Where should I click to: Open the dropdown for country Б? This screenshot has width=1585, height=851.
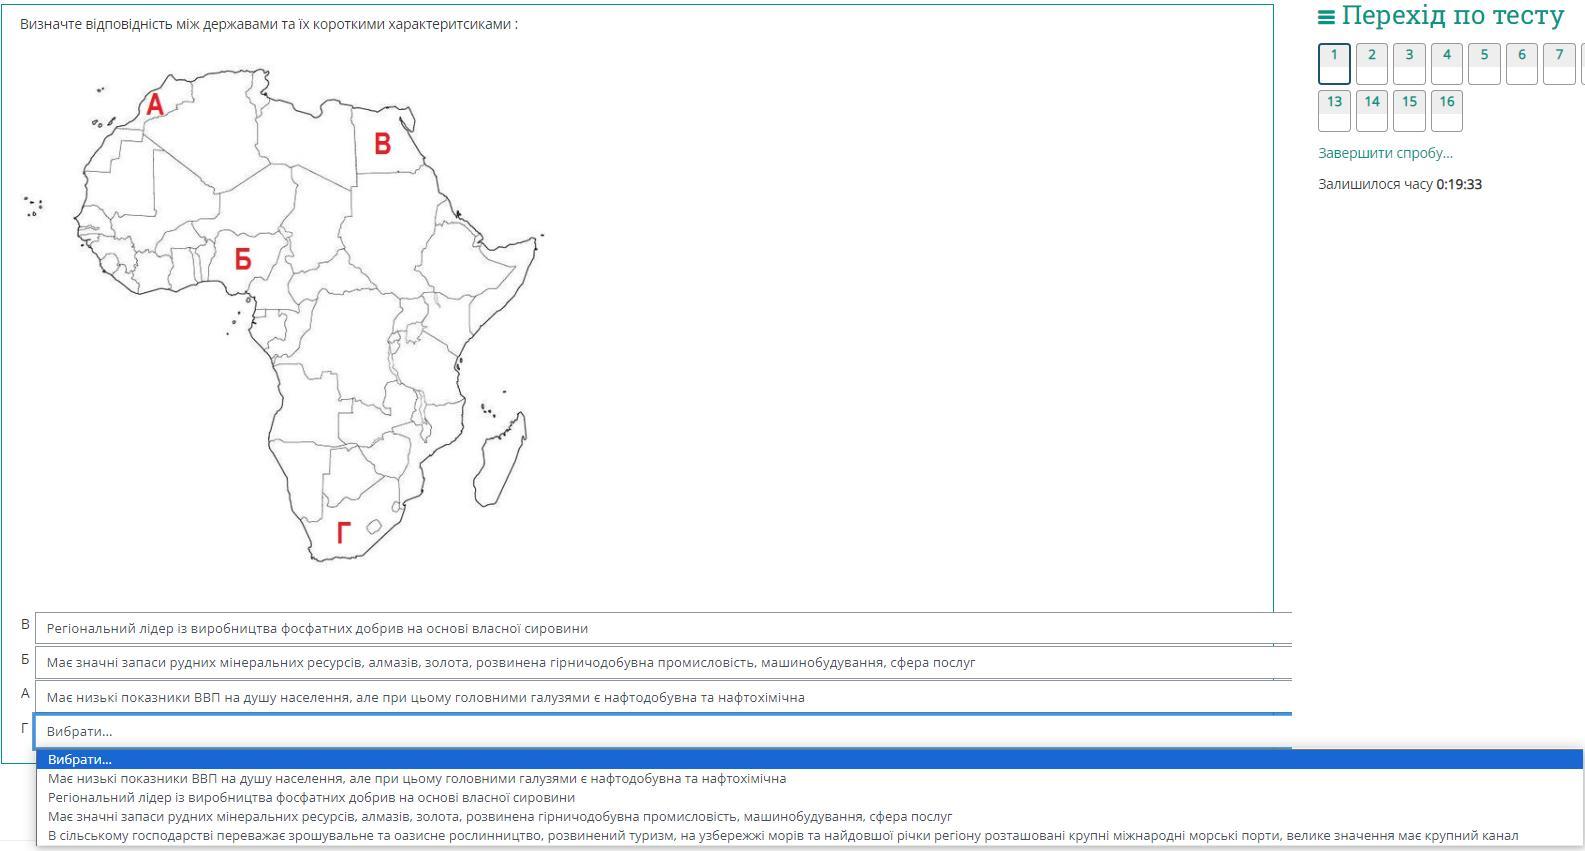tap(664, 662)
